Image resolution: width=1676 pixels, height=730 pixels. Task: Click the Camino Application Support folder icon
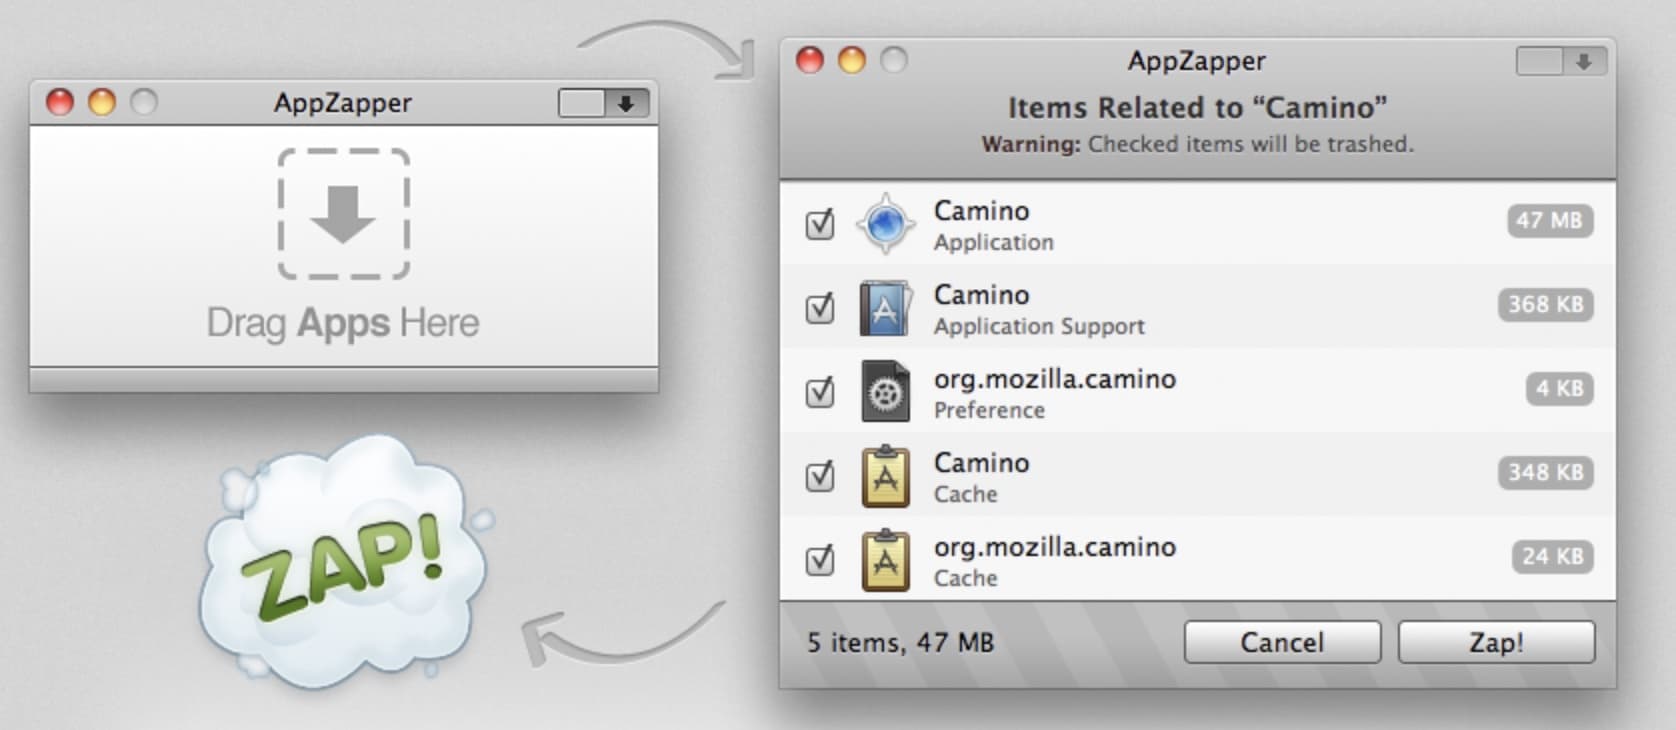(x=885, y=308)
